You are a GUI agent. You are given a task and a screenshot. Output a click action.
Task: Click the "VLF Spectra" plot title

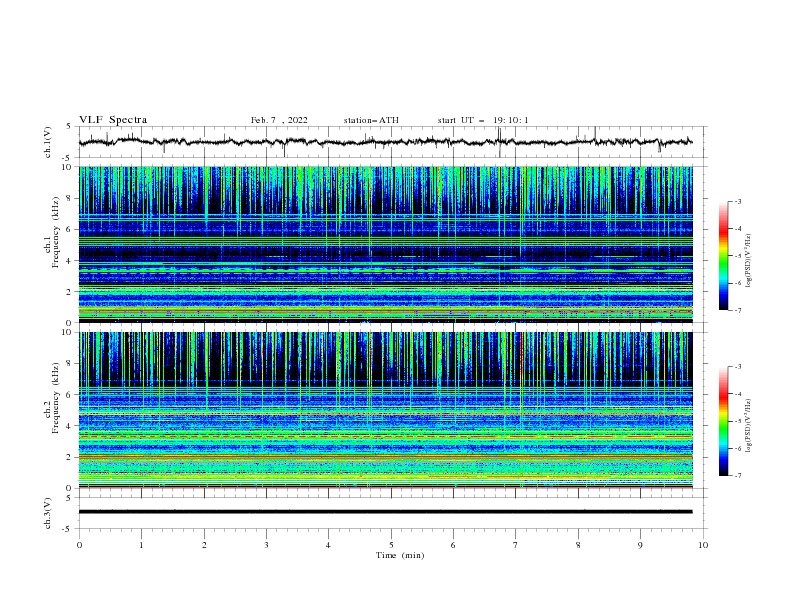coord(113,120)
